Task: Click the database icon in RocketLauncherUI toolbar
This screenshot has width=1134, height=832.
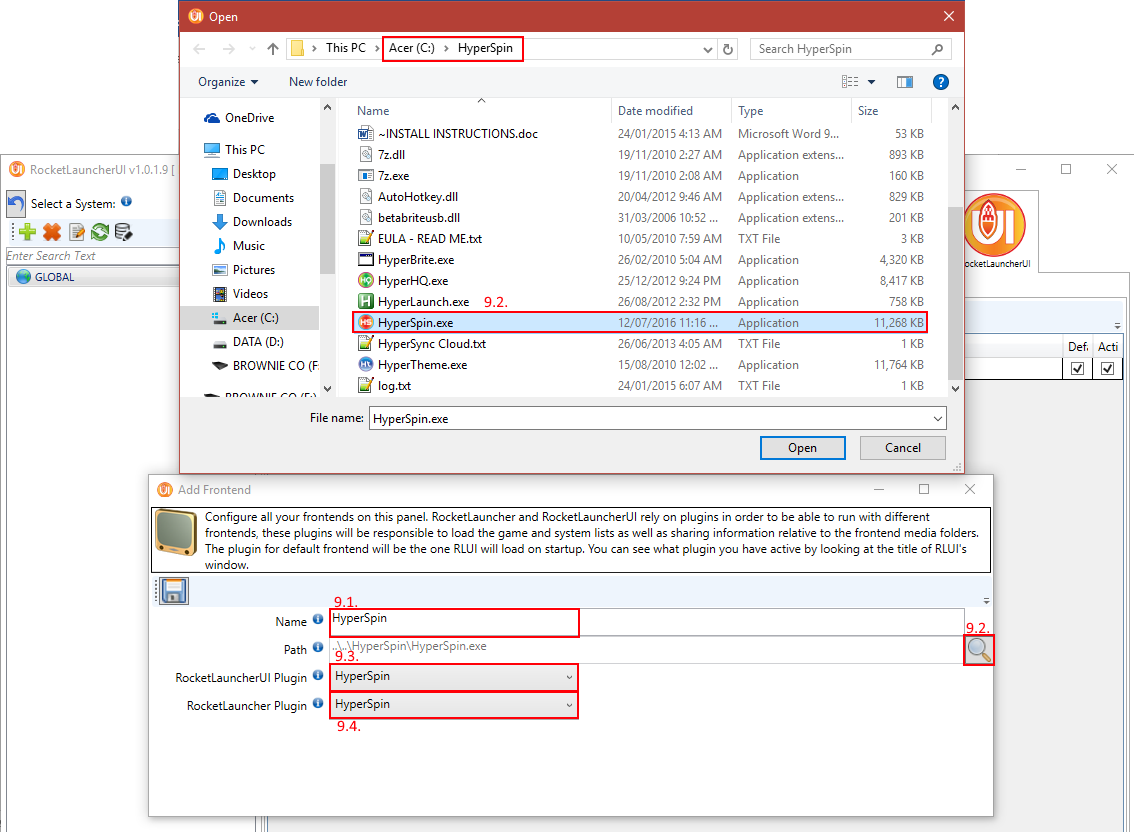Action: [124, 232]
